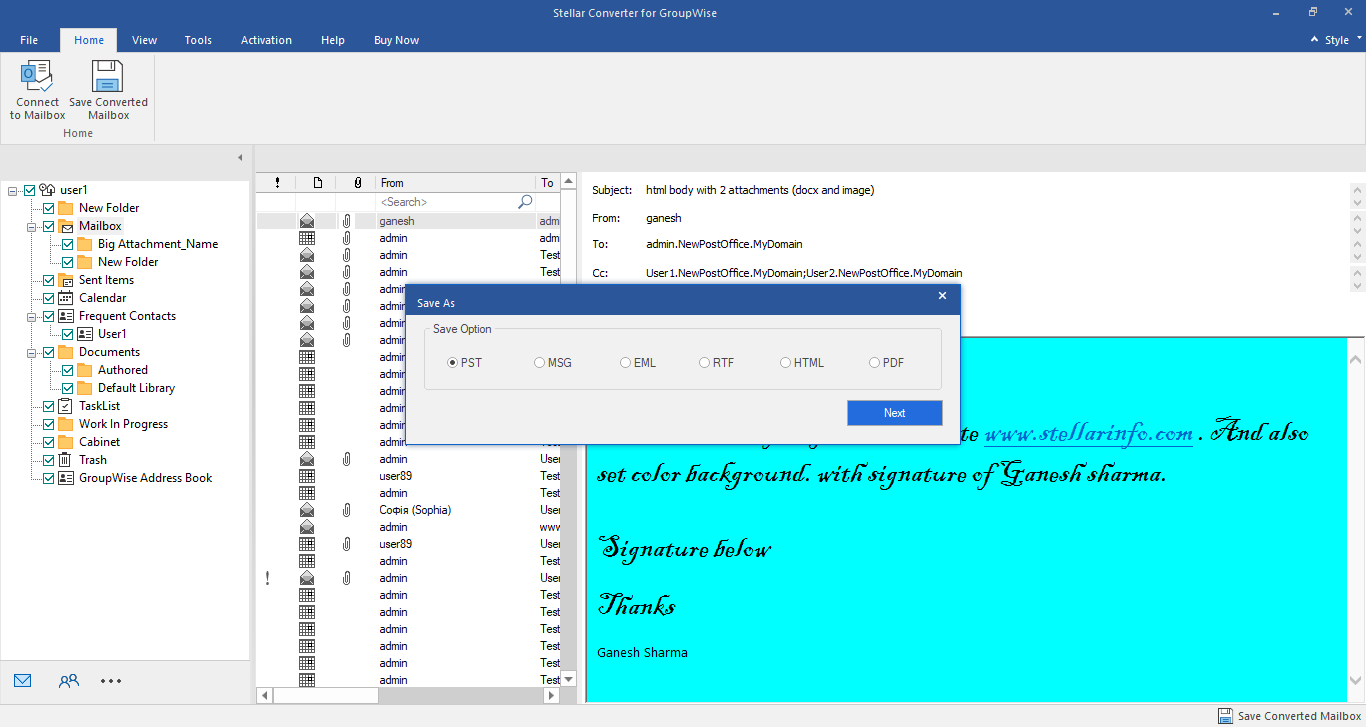Click the user1 root mailbox icon
The image size is (1366, 727).
click(47, 190)
